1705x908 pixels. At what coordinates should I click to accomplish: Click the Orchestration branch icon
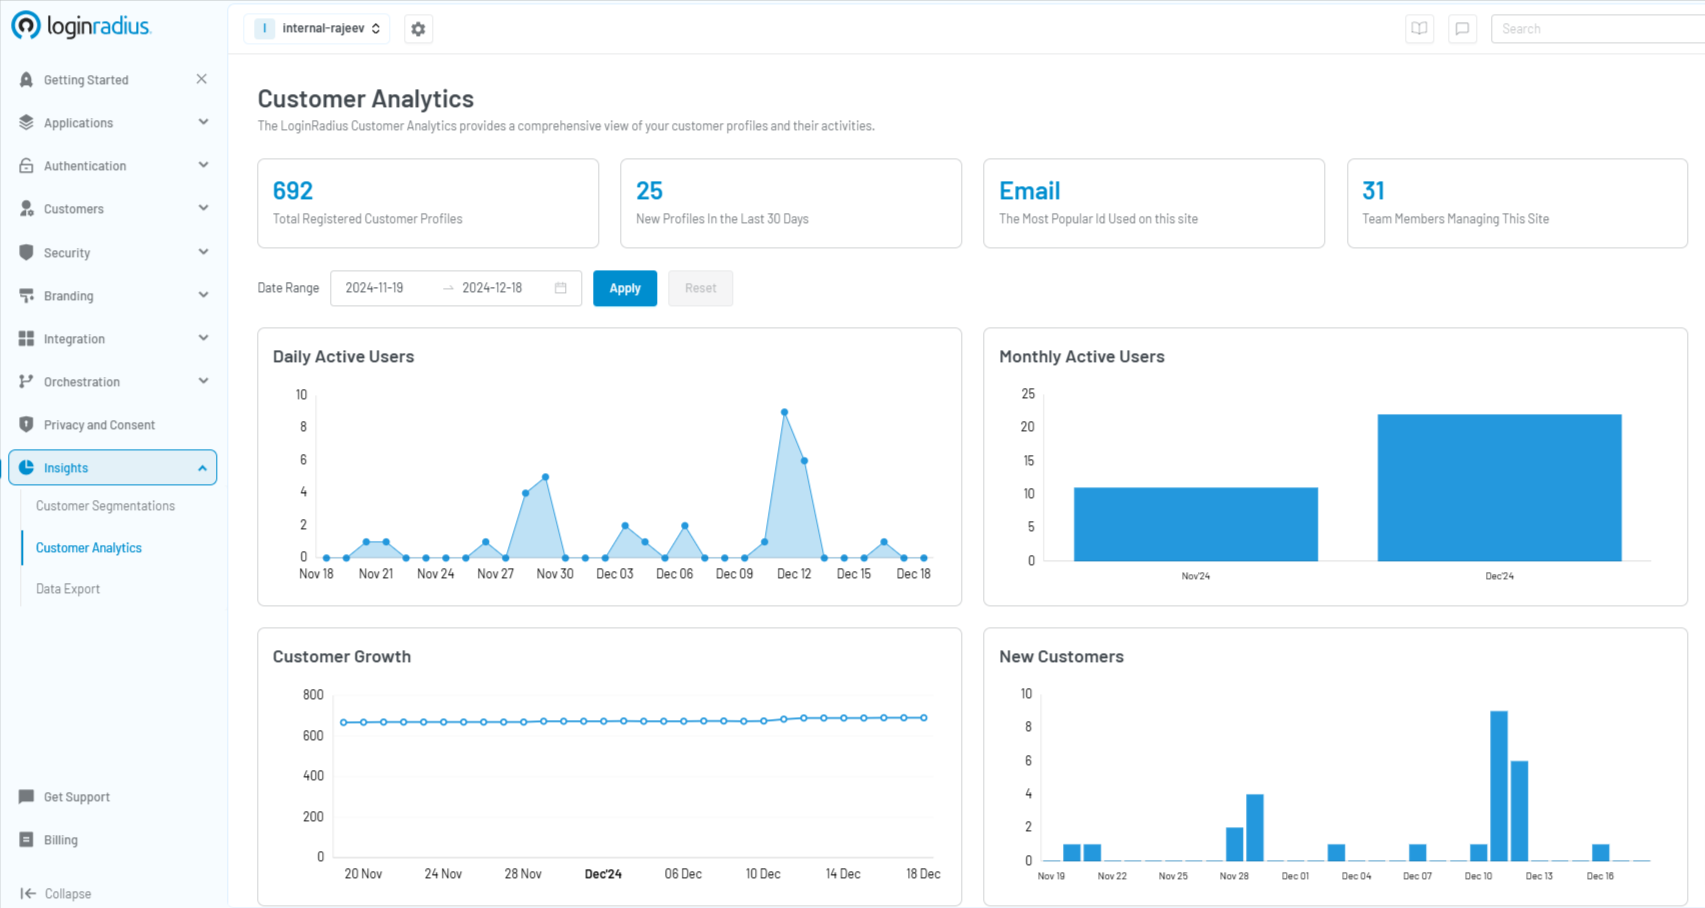[27, 382]
